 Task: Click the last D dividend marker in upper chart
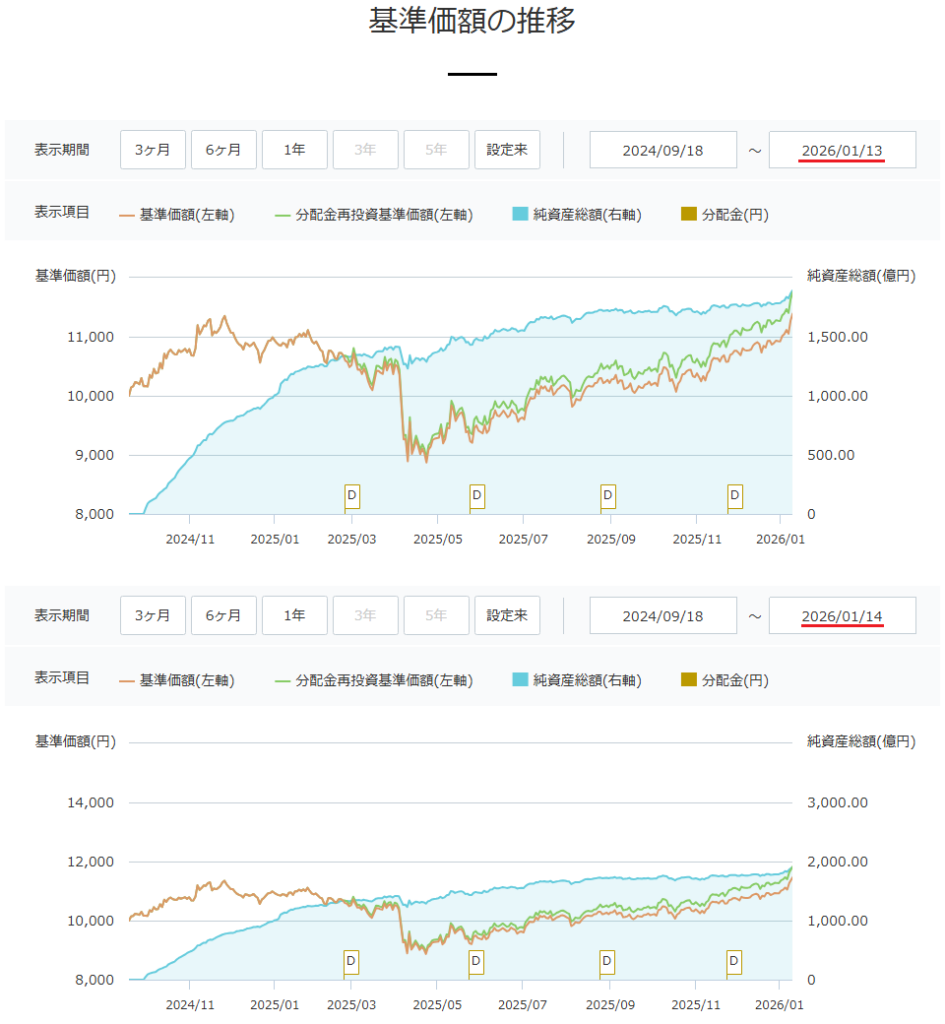pyautogui.click(x=735, y=495)
